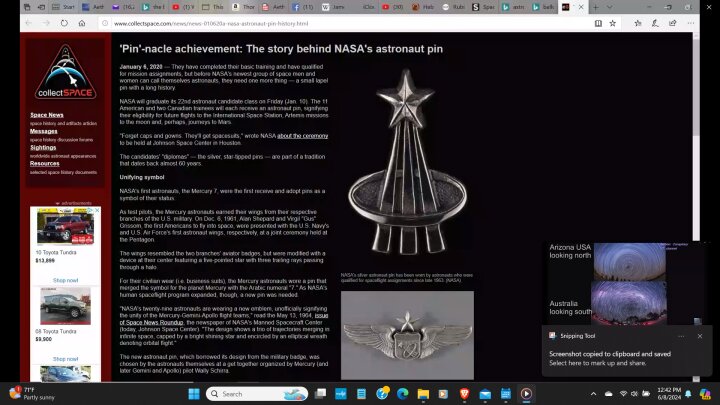The image size is (720, 405).
Task: Open browser Settings and more menu
Action: click(x=691, y=23)
